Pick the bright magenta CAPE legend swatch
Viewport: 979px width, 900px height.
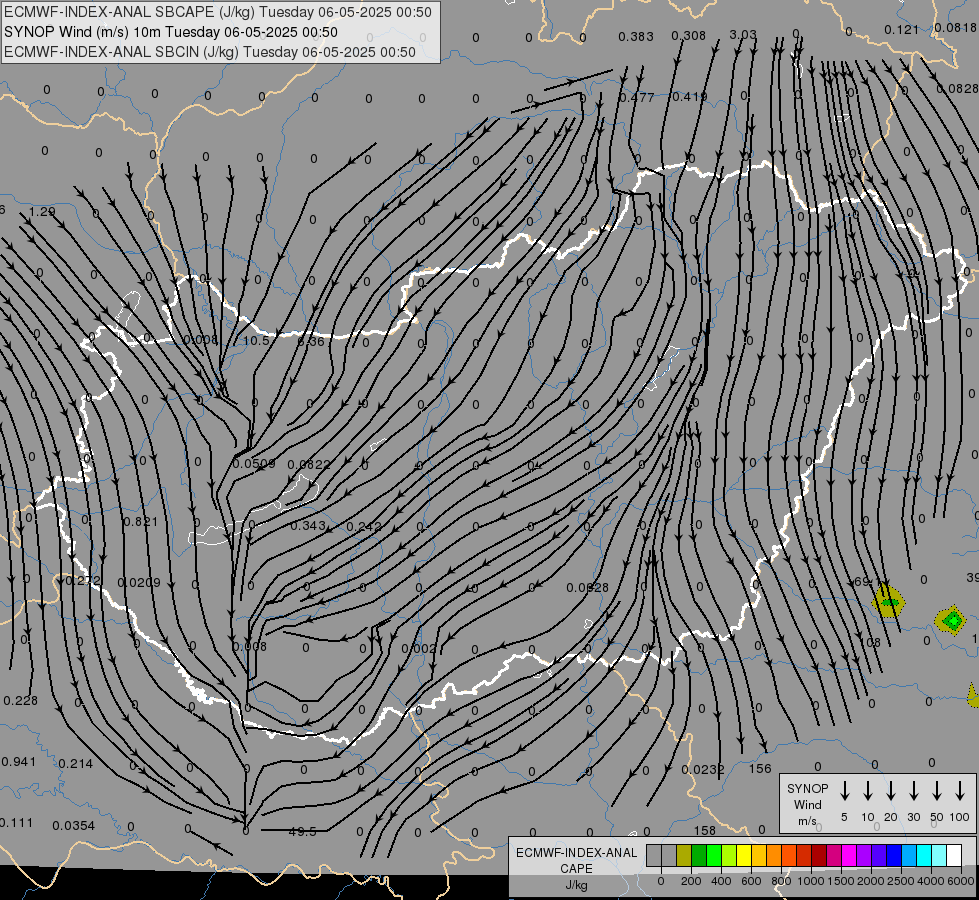(x=849, y=856)
